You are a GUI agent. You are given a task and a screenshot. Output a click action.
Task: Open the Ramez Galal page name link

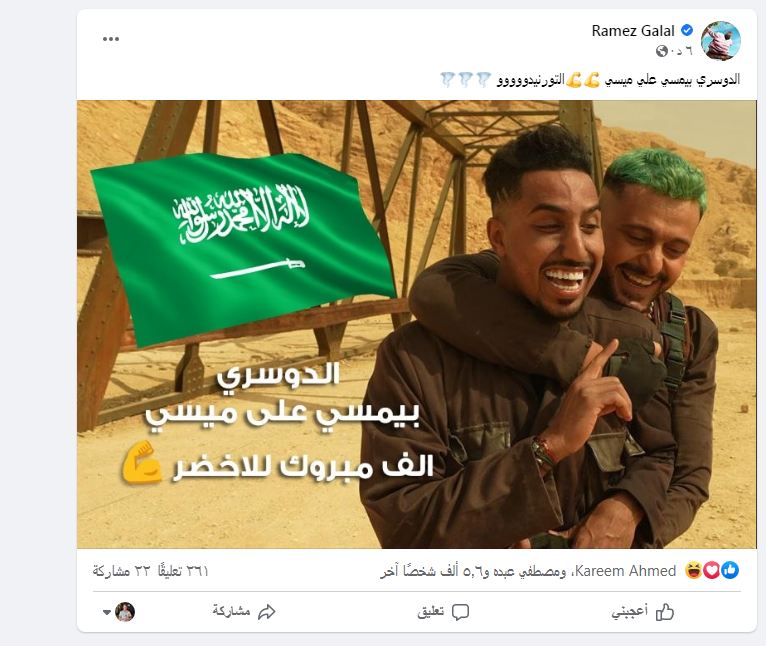633,31
